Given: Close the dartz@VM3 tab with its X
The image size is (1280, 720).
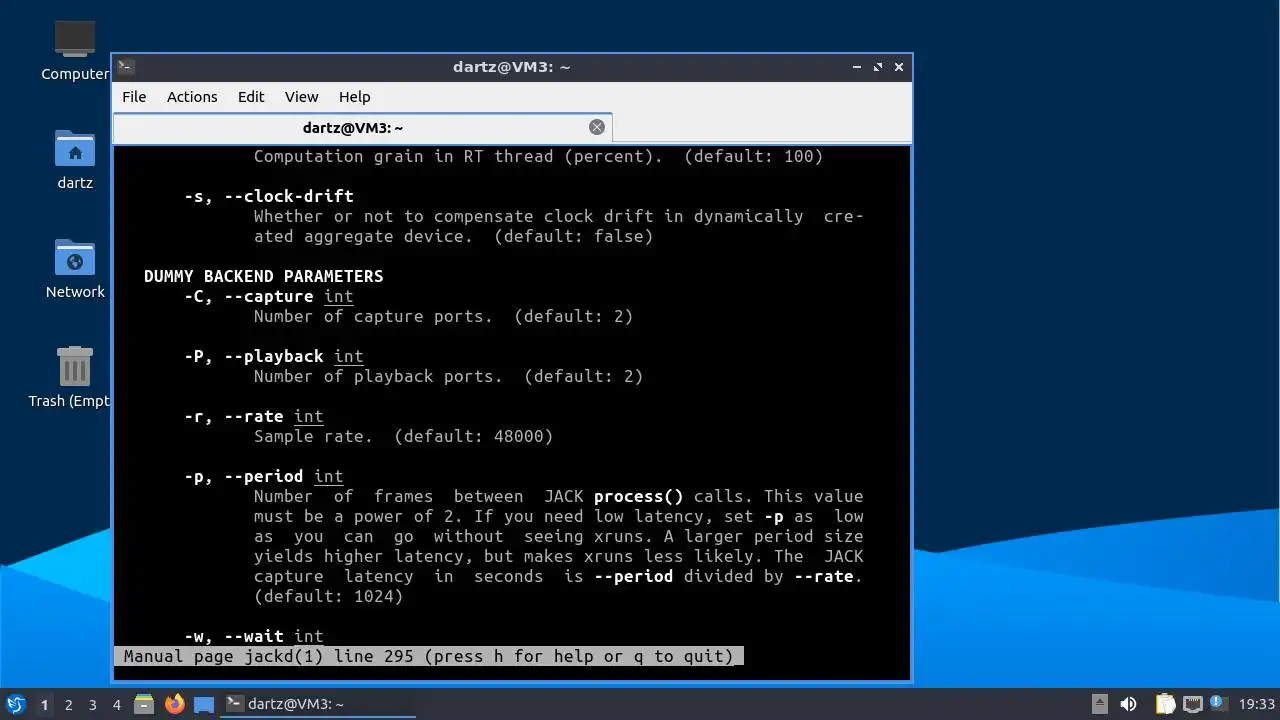Looking at the screenshot, I should pyautogui.click(x=597, y=127).
